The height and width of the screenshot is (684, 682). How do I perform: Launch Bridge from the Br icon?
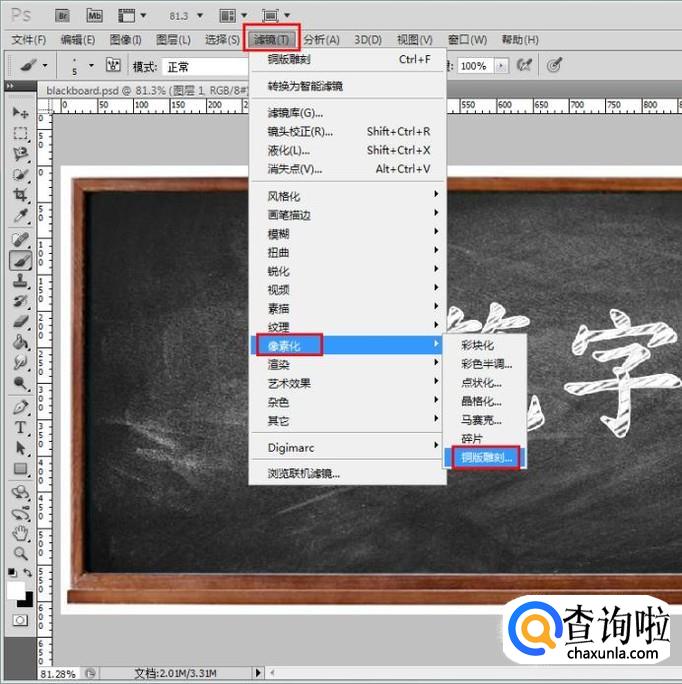pos(61,15)
